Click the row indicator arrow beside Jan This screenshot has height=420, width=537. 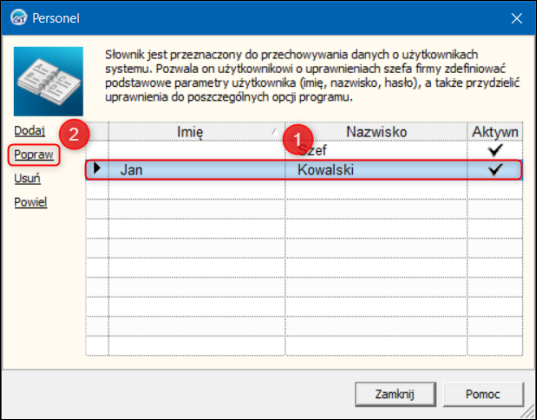(97, 168)
